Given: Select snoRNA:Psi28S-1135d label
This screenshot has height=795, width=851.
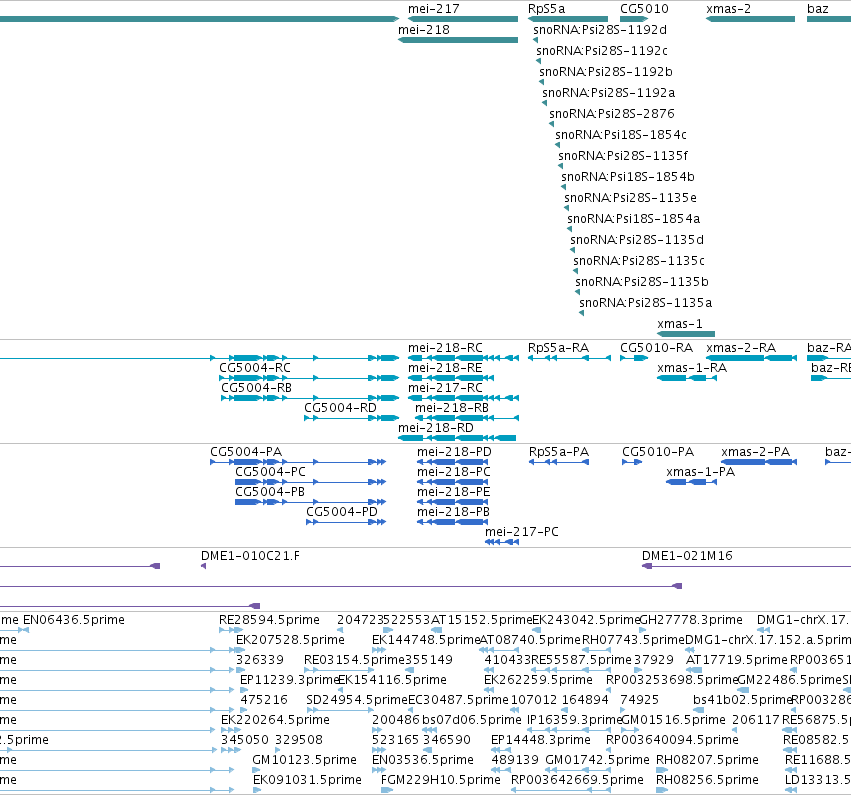Looking at the screenshot, I should pyautogui.click(x=637, y=240).
